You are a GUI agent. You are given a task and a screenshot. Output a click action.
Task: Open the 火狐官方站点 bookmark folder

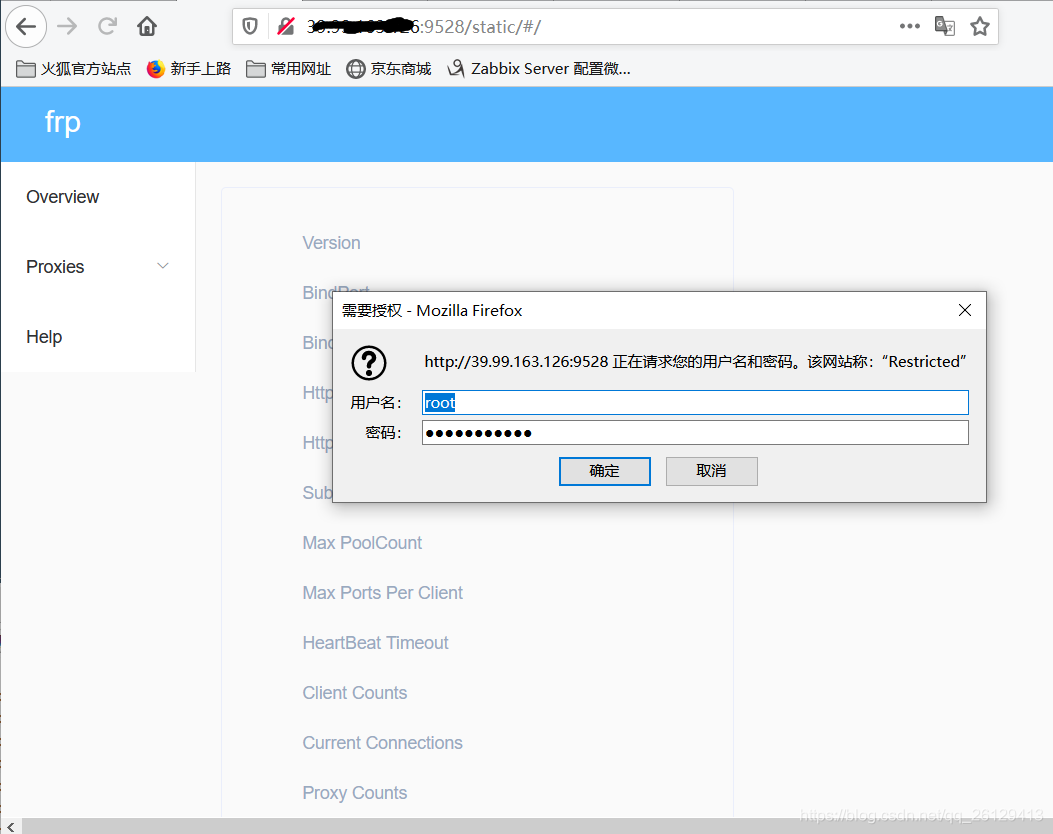coord(73,68)
